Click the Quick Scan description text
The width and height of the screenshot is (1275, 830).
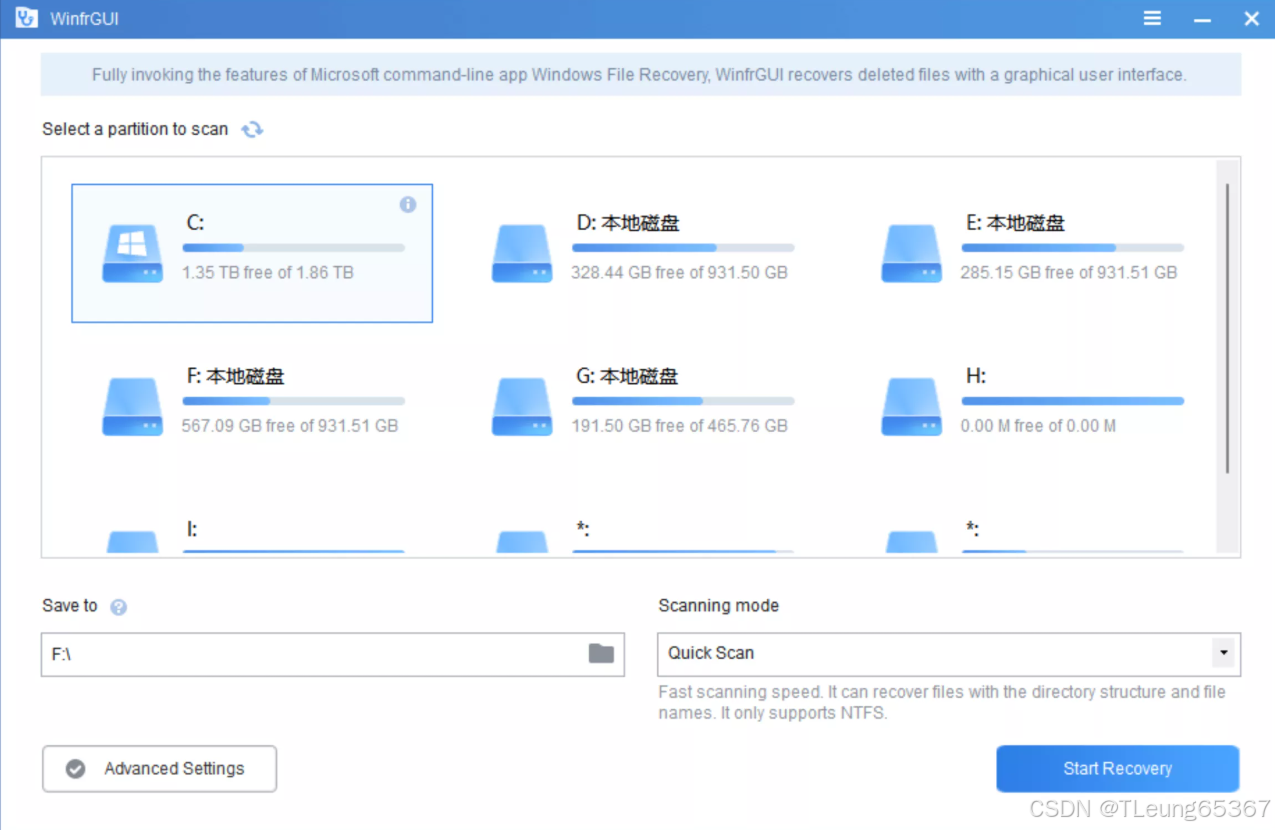click(x=942, y=702)
